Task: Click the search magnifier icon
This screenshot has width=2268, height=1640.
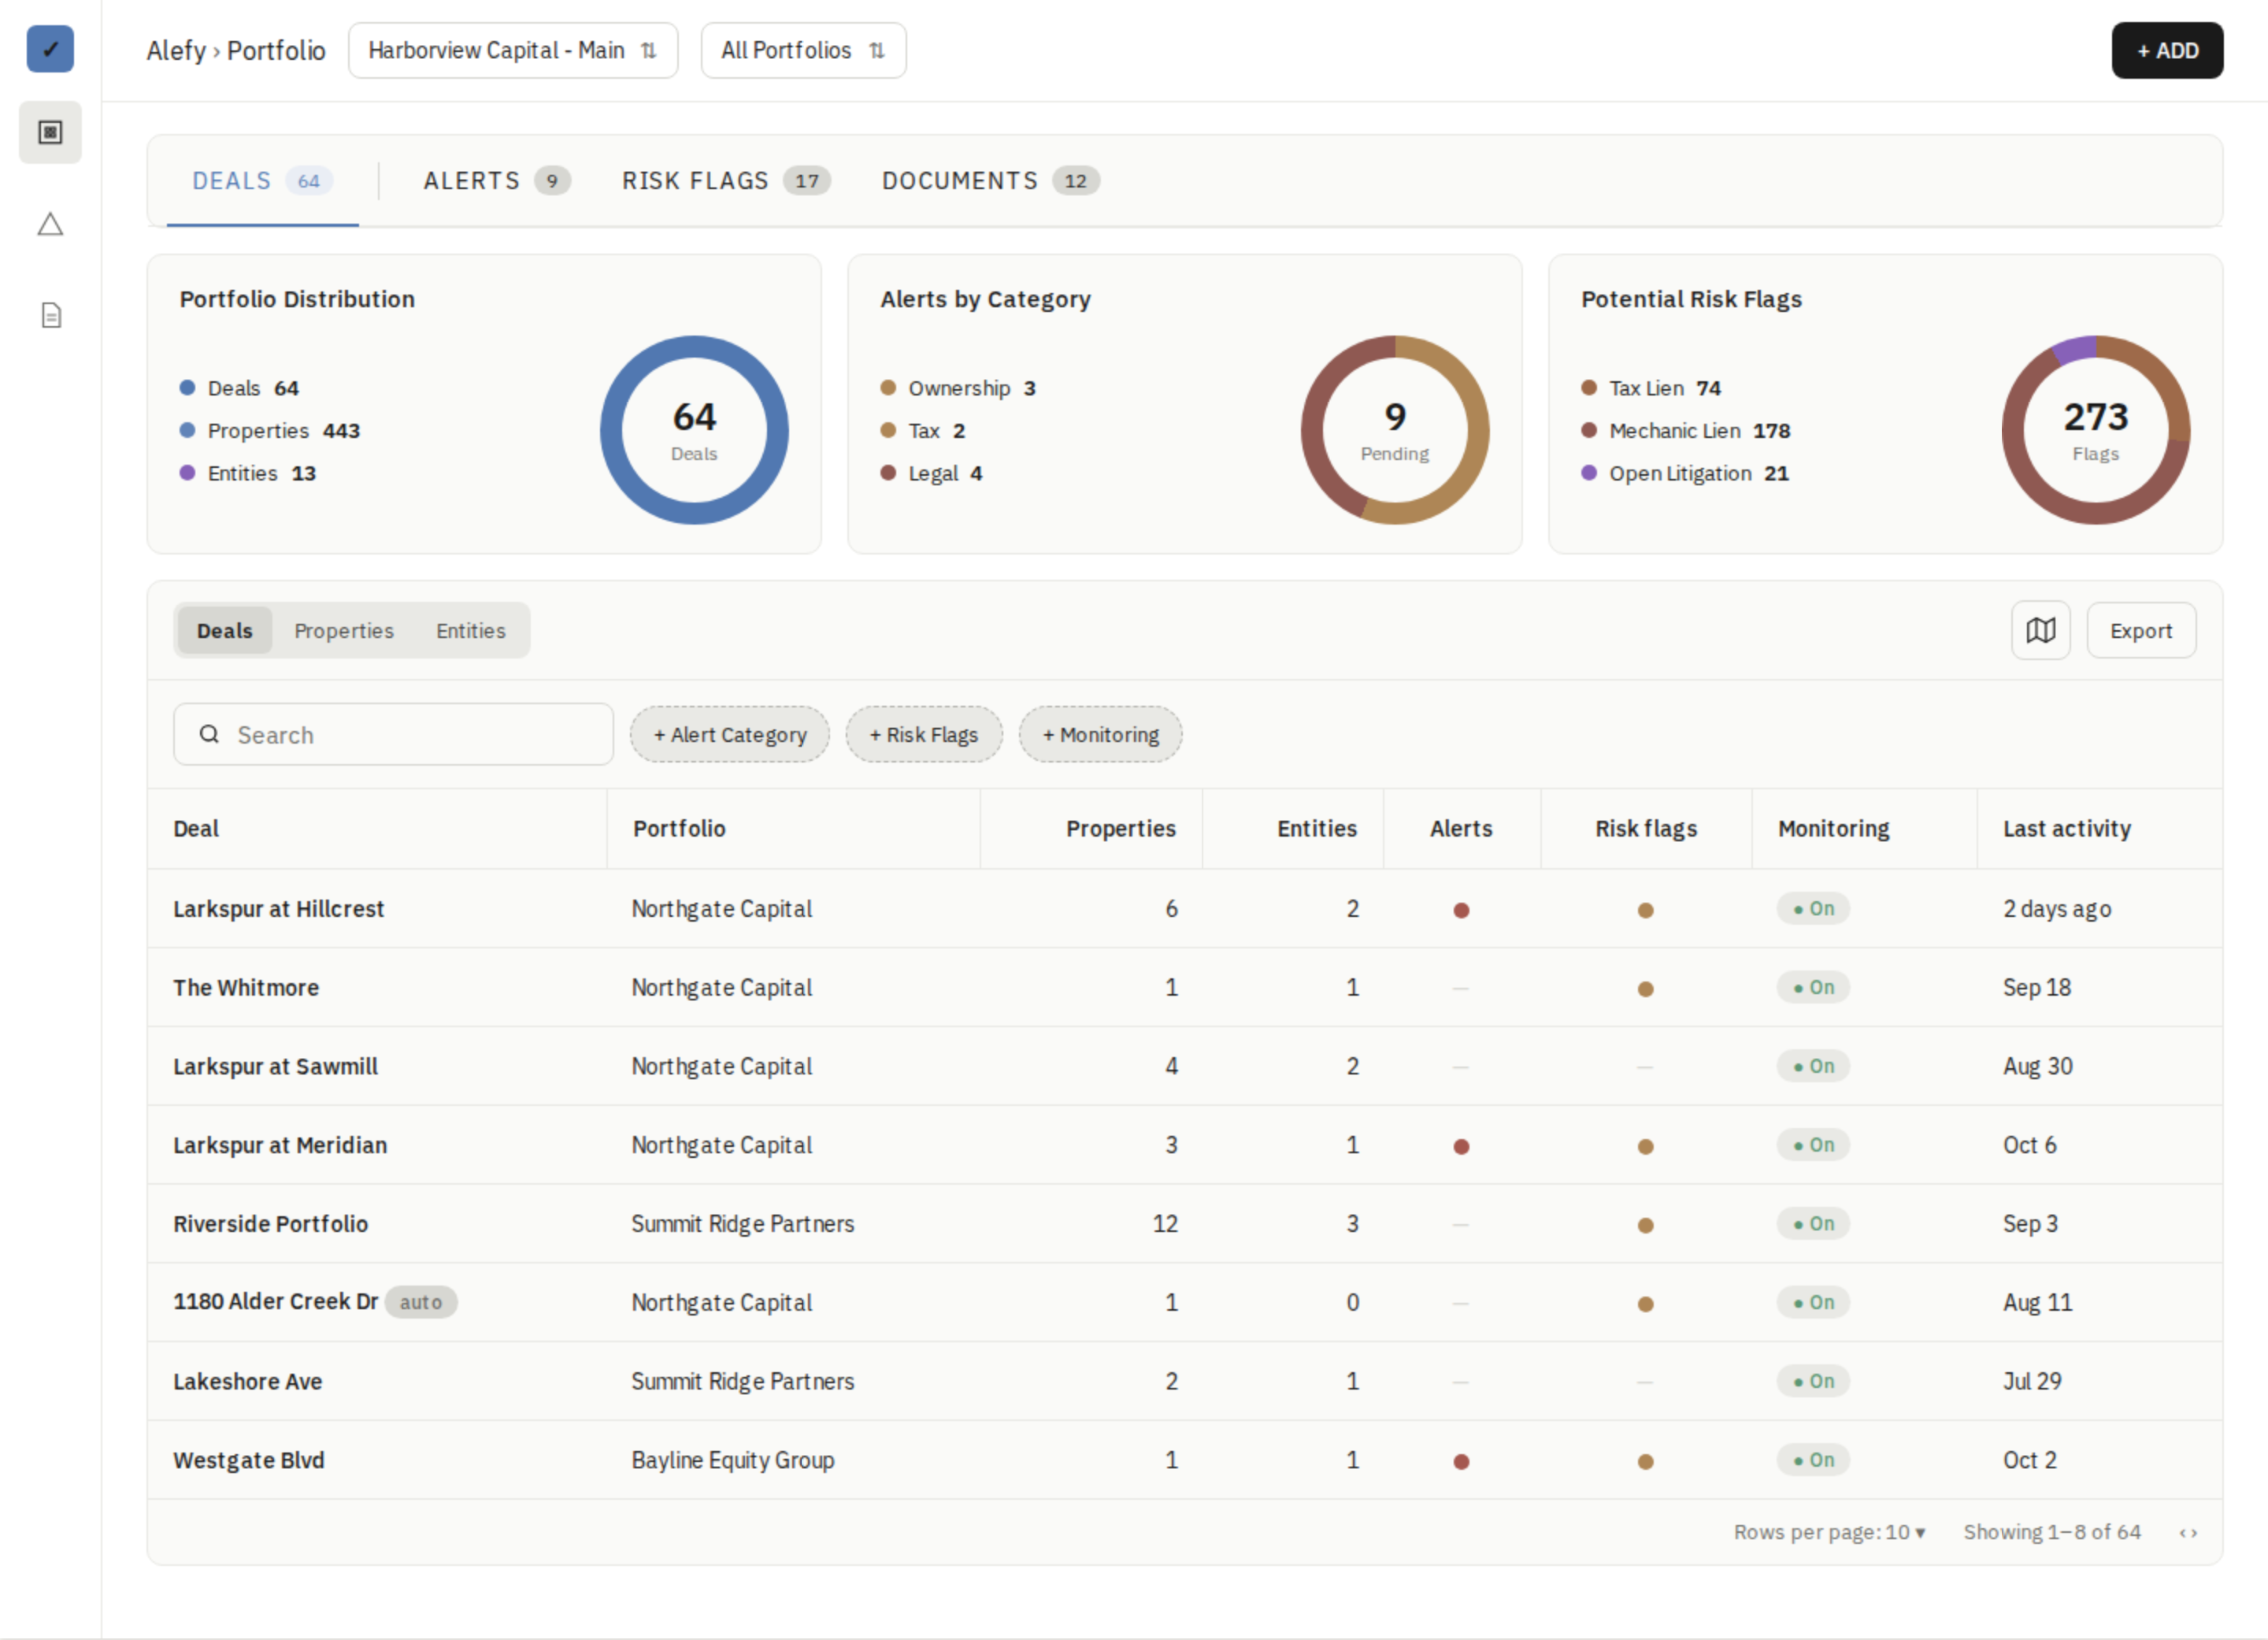Action: 209,734
